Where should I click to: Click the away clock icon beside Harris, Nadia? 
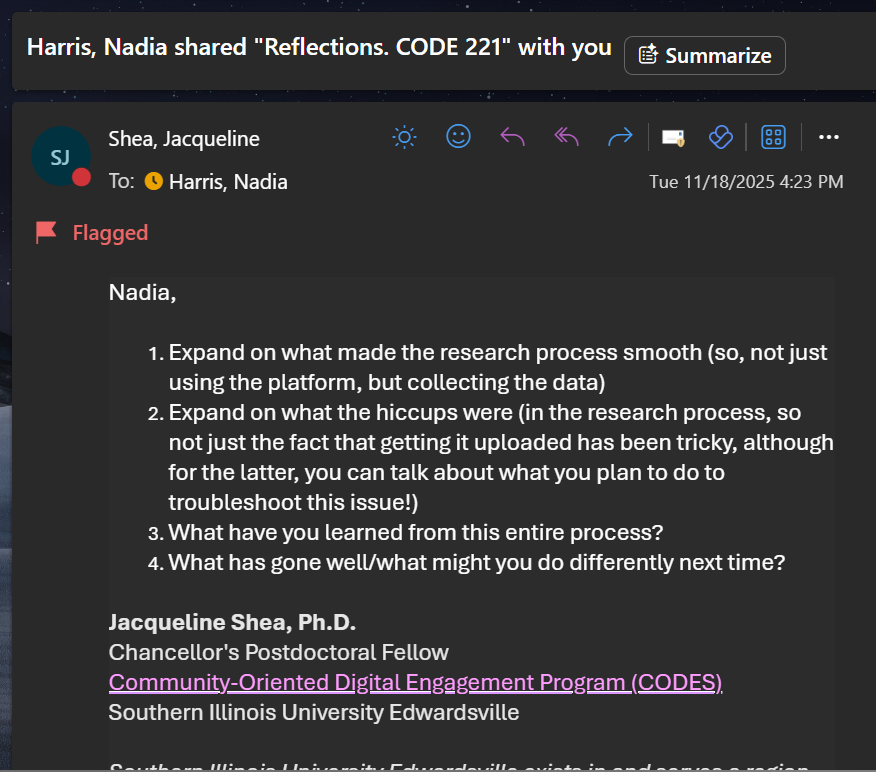[x=153, y=182]
